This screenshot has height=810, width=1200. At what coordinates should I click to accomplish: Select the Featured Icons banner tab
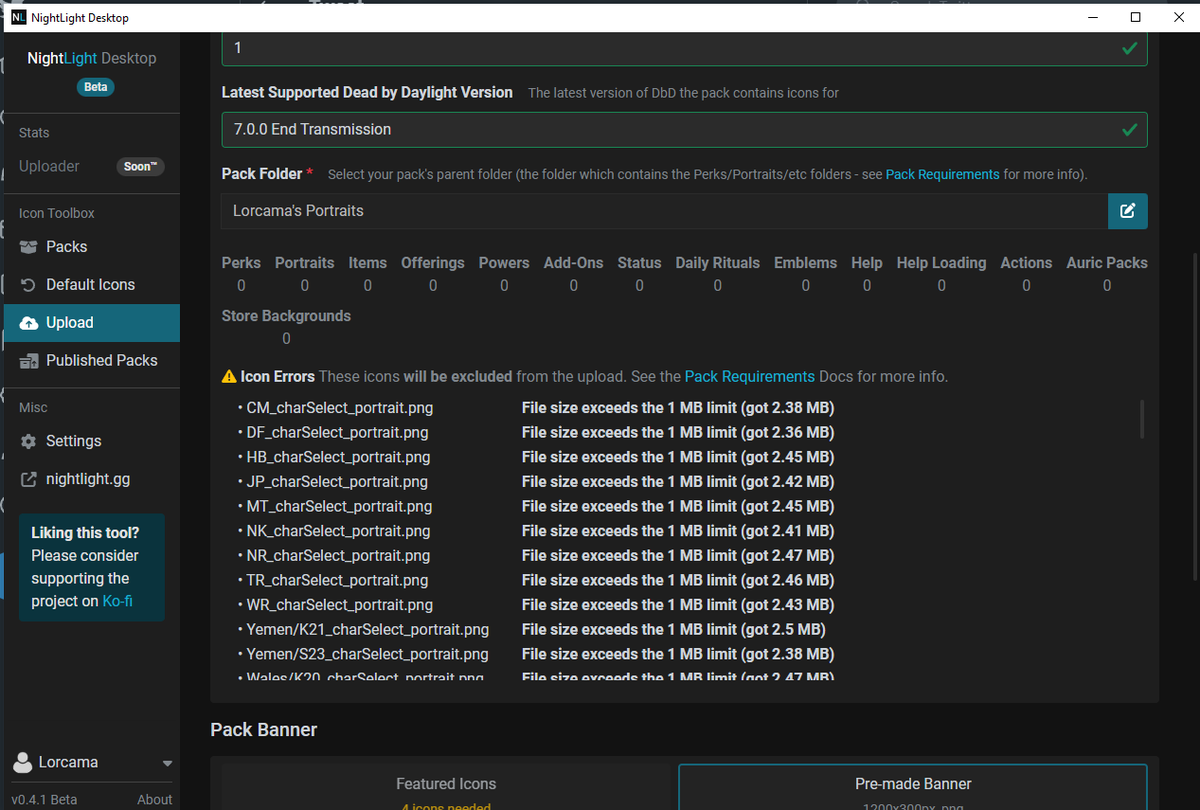(446, 787)
